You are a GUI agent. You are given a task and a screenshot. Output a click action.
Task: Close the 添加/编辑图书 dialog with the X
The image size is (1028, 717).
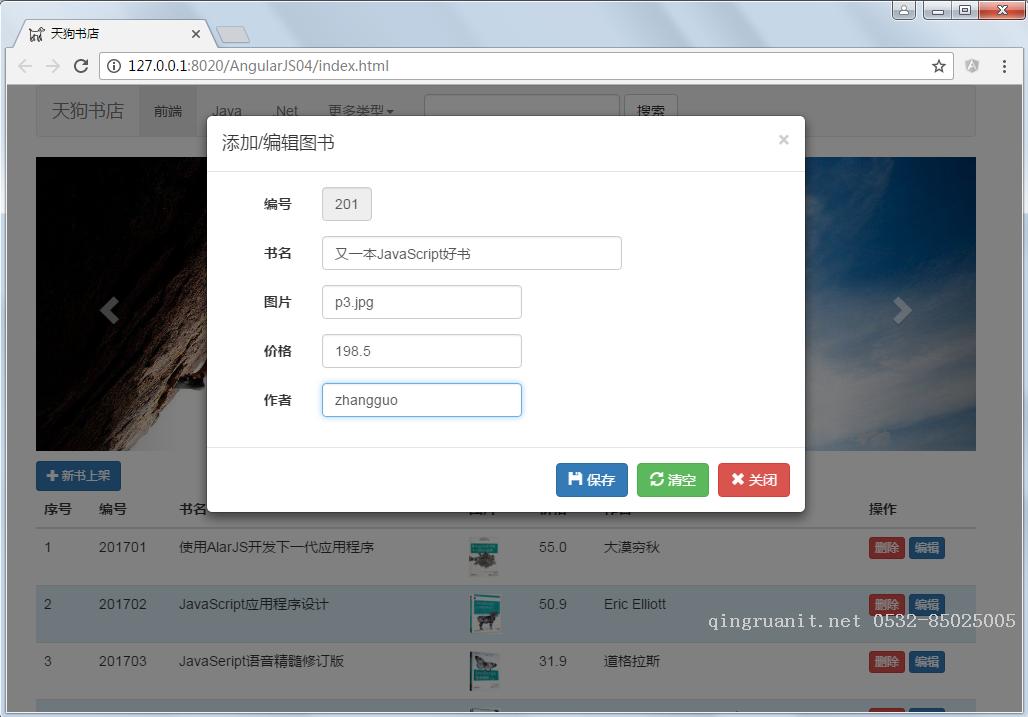pos(783,140)
